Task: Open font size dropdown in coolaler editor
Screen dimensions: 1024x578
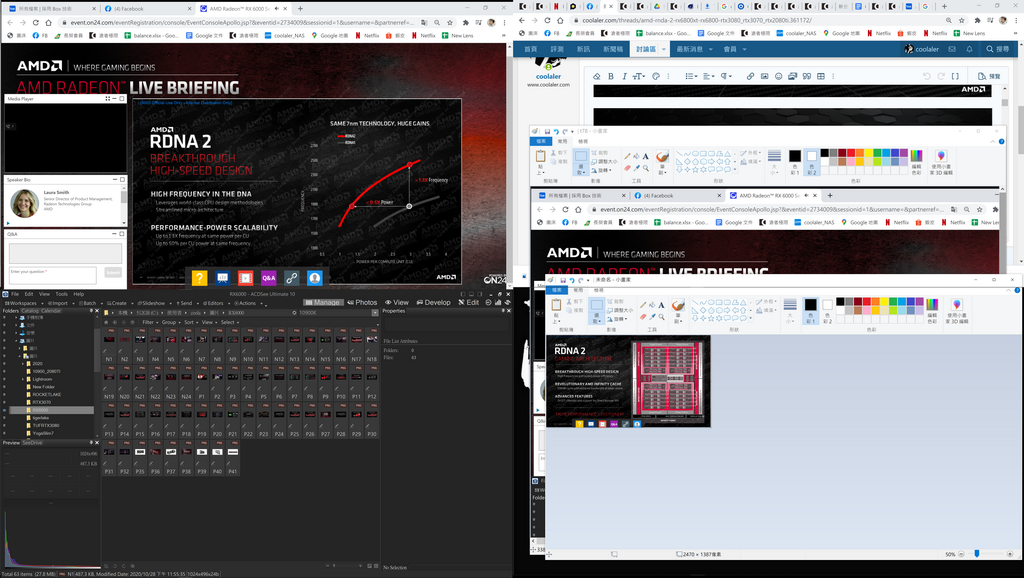Action: coord(639,76)
